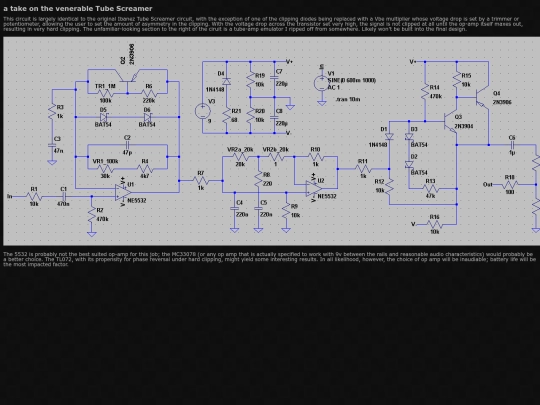Screen dimensions: 540x405
Task: Click the 'R14' 470k resistor label
Action: pyautogui.click(x=435, y=87)
